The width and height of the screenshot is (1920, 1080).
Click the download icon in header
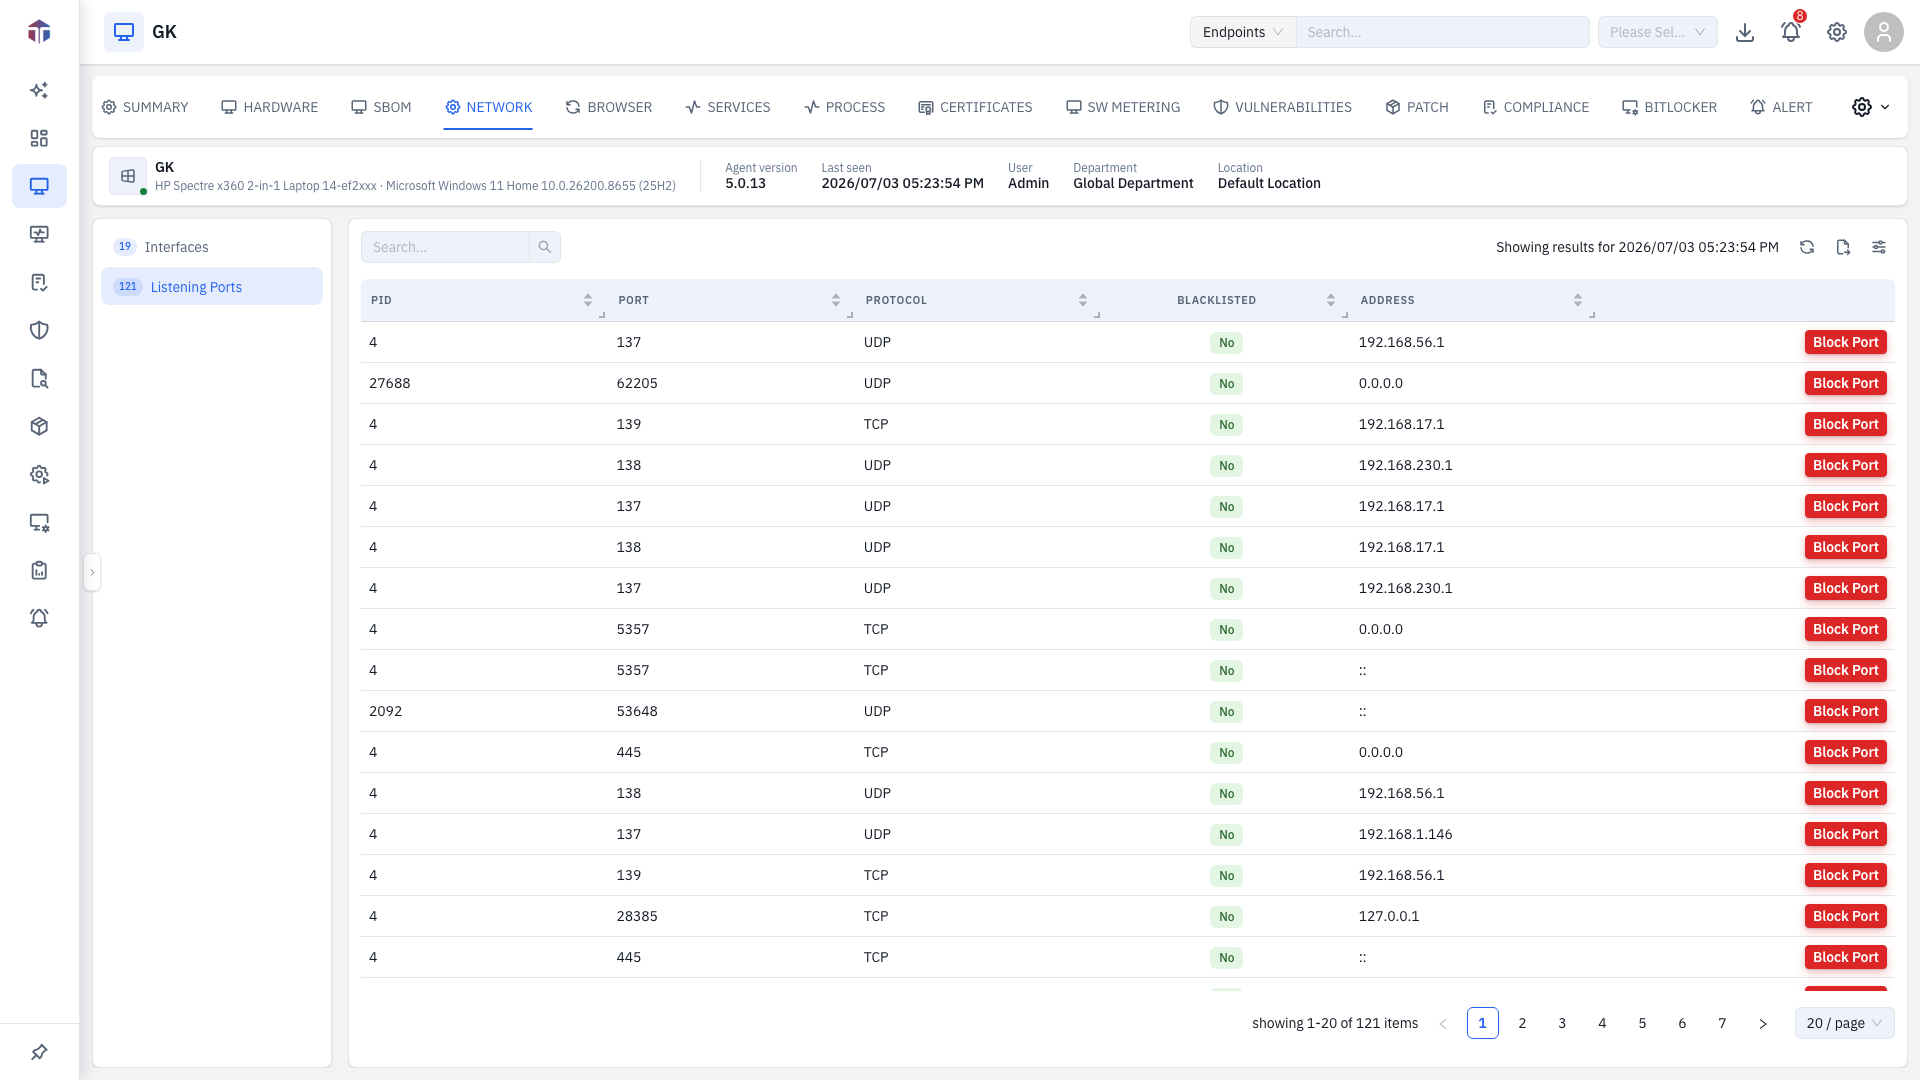[1745, 32]
